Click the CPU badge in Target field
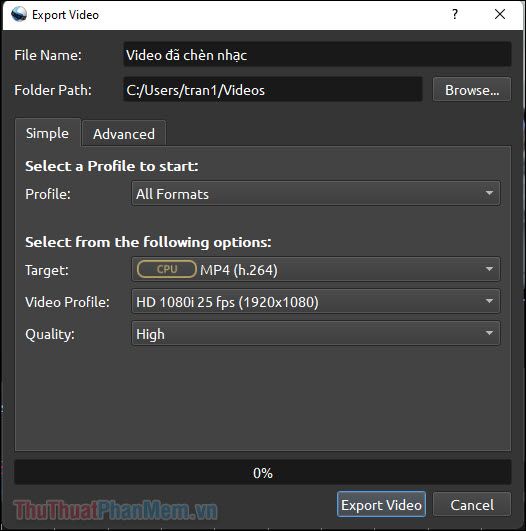Viewport: 526px width, 531px height. [x=167, y=269]
